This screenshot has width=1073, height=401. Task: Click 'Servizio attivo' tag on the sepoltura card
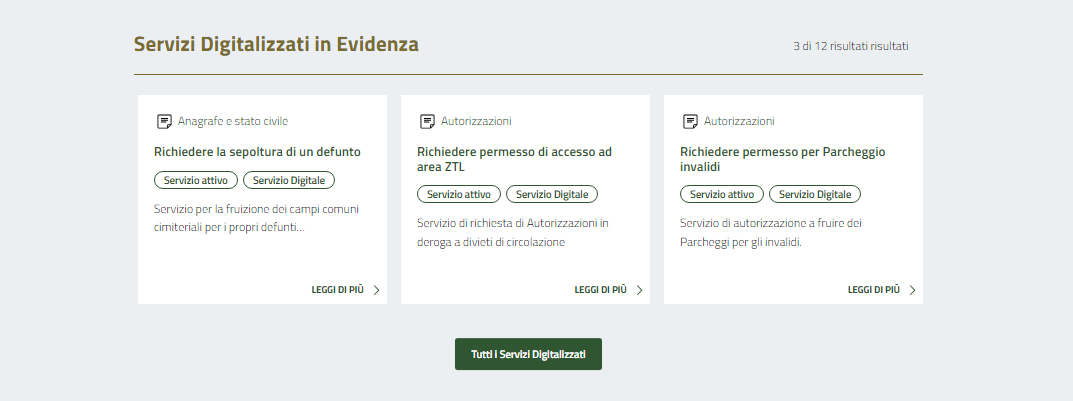tap(196, 180)
